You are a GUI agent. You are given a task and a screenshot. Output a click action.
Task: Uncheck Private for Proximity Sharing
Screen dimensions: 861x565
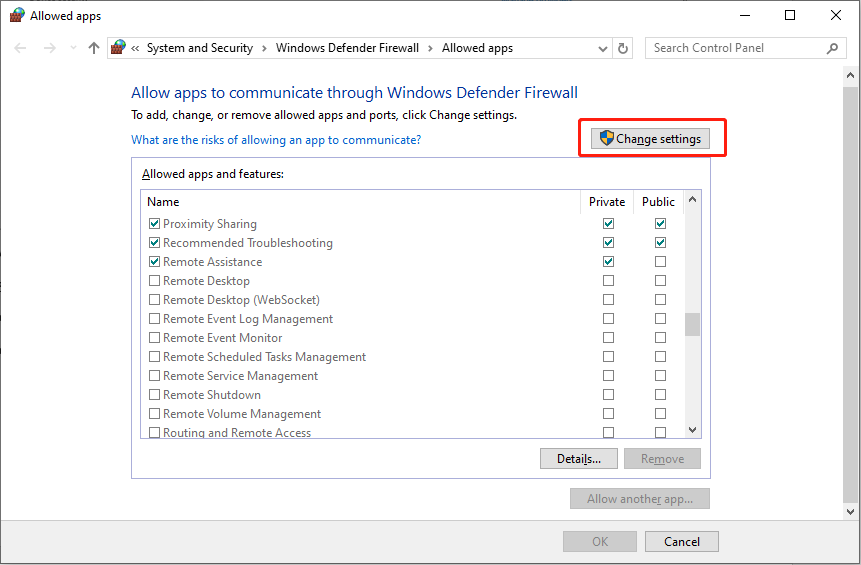pyautogui.click(x=608, y=223)
